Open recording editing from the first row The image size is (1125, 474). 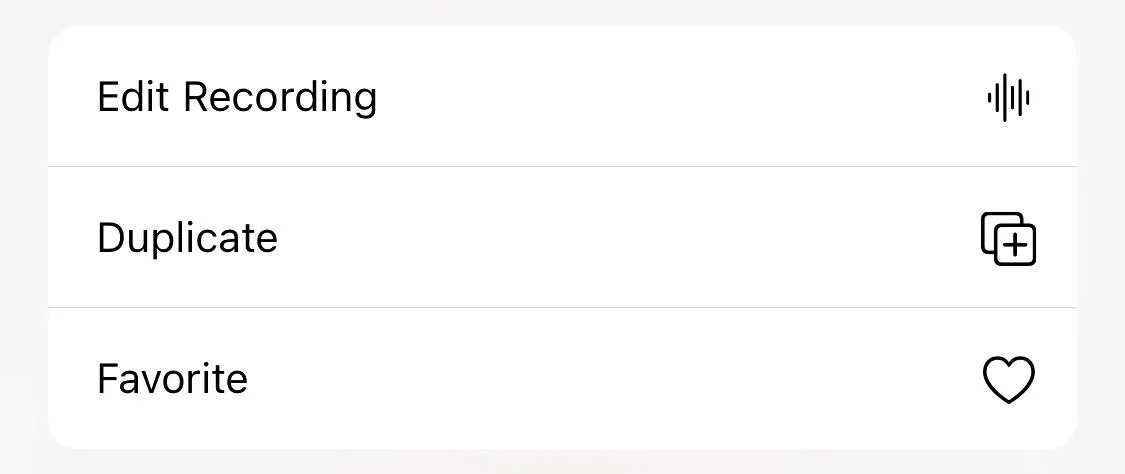562,97
